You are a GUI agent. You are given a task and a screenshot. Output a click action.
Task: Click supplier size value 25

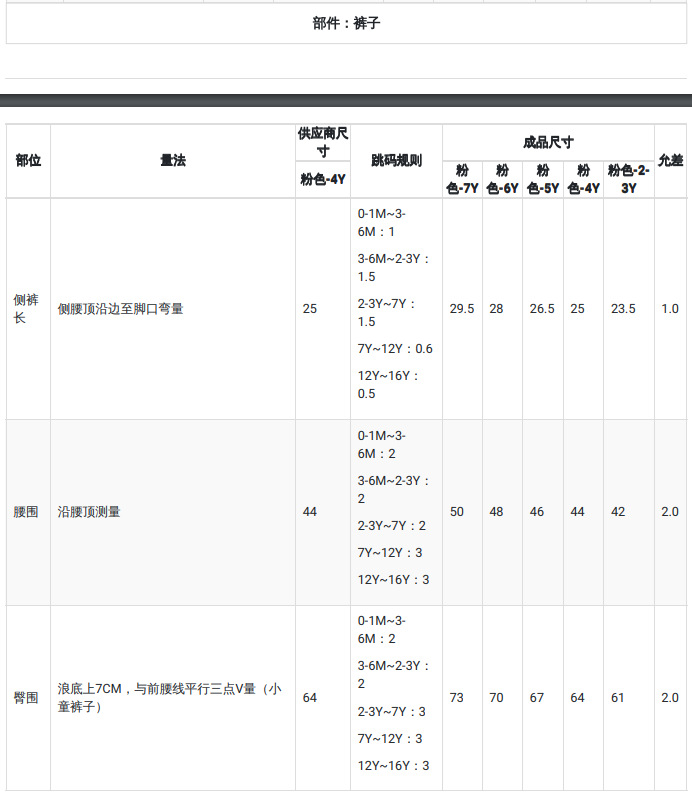310,309
